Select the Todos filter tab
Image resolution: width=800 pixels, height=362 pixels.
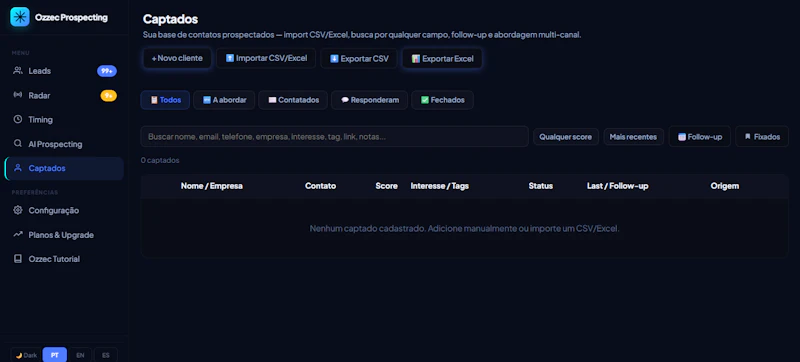pos(165,100)
